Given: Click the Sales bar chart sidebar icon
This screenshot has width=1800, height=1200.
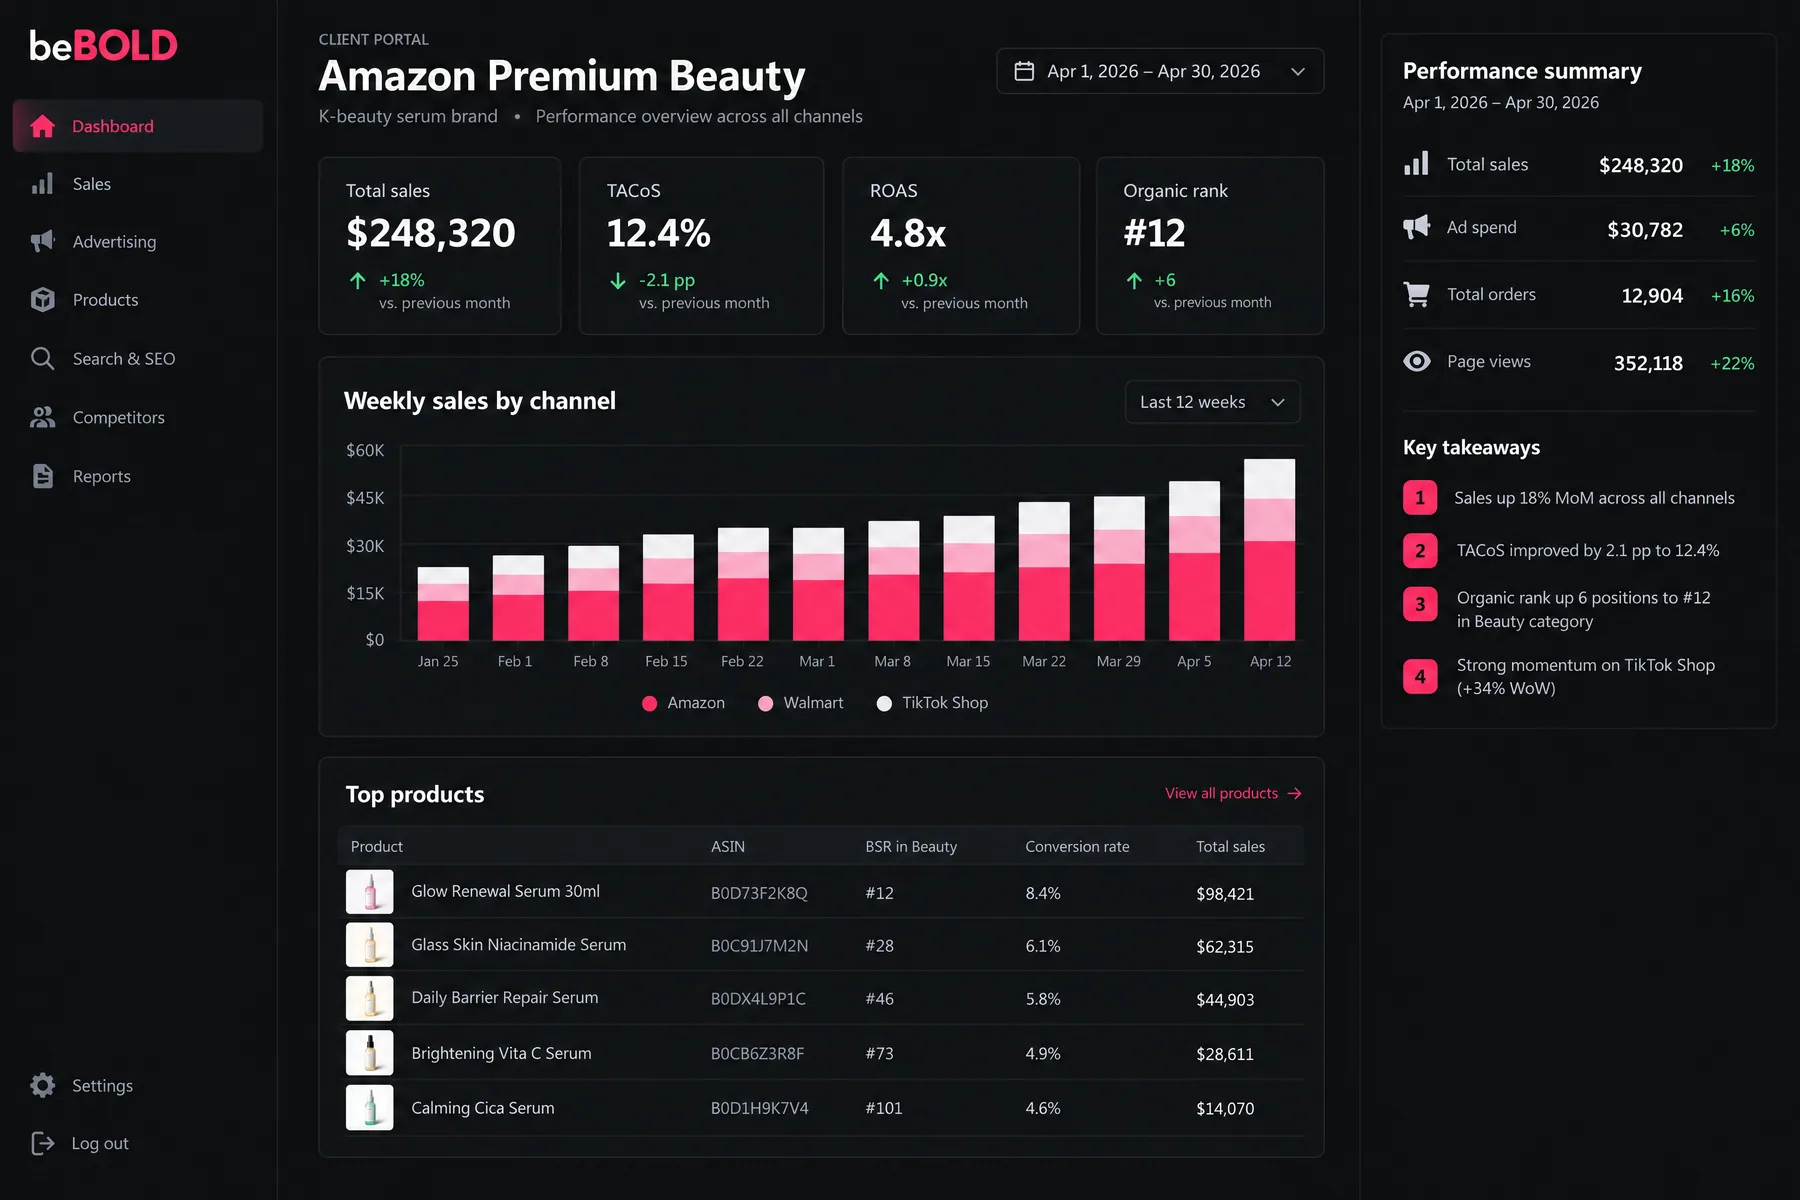Looking at the screenshot, I should click(42, 184).
